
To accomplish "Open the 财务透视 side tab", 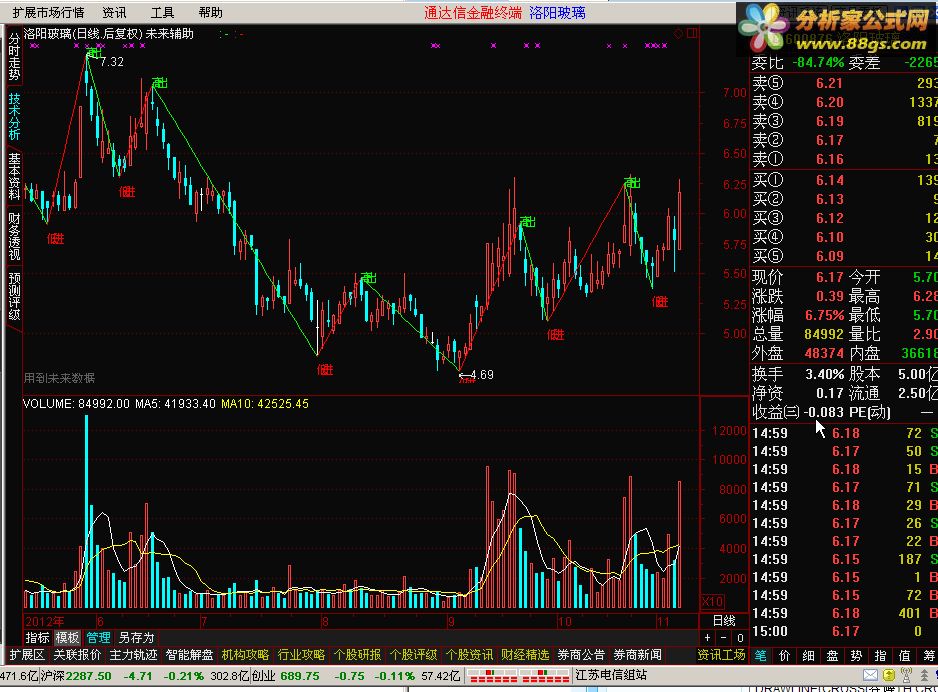I will click(14, 236).
